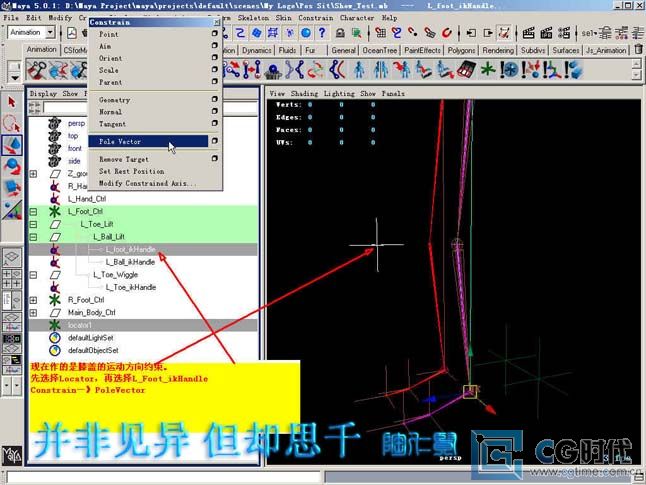Image resolution: width=646 pixels, height=485 pixels.
Task: Click the blue standing figure shelf icon
Action: point(360,70)
